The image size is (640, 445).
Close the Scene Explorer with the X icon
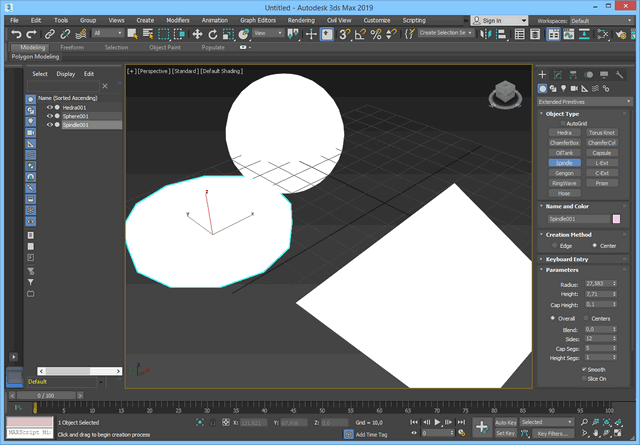pos(106,86)
